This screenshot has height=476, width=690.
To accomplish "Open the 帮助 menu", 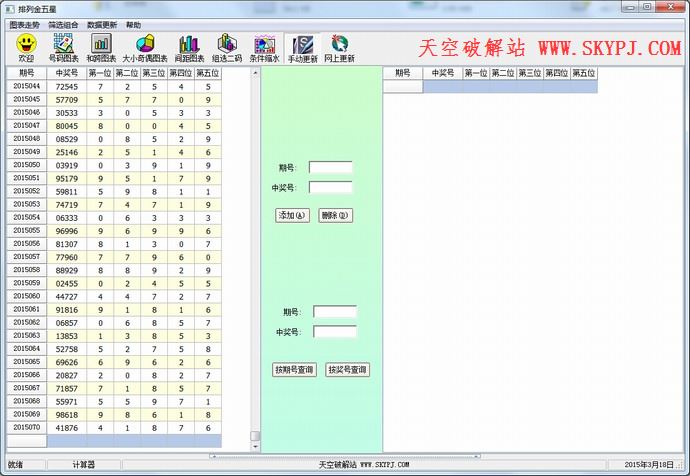I will click(x=133, y=24).
